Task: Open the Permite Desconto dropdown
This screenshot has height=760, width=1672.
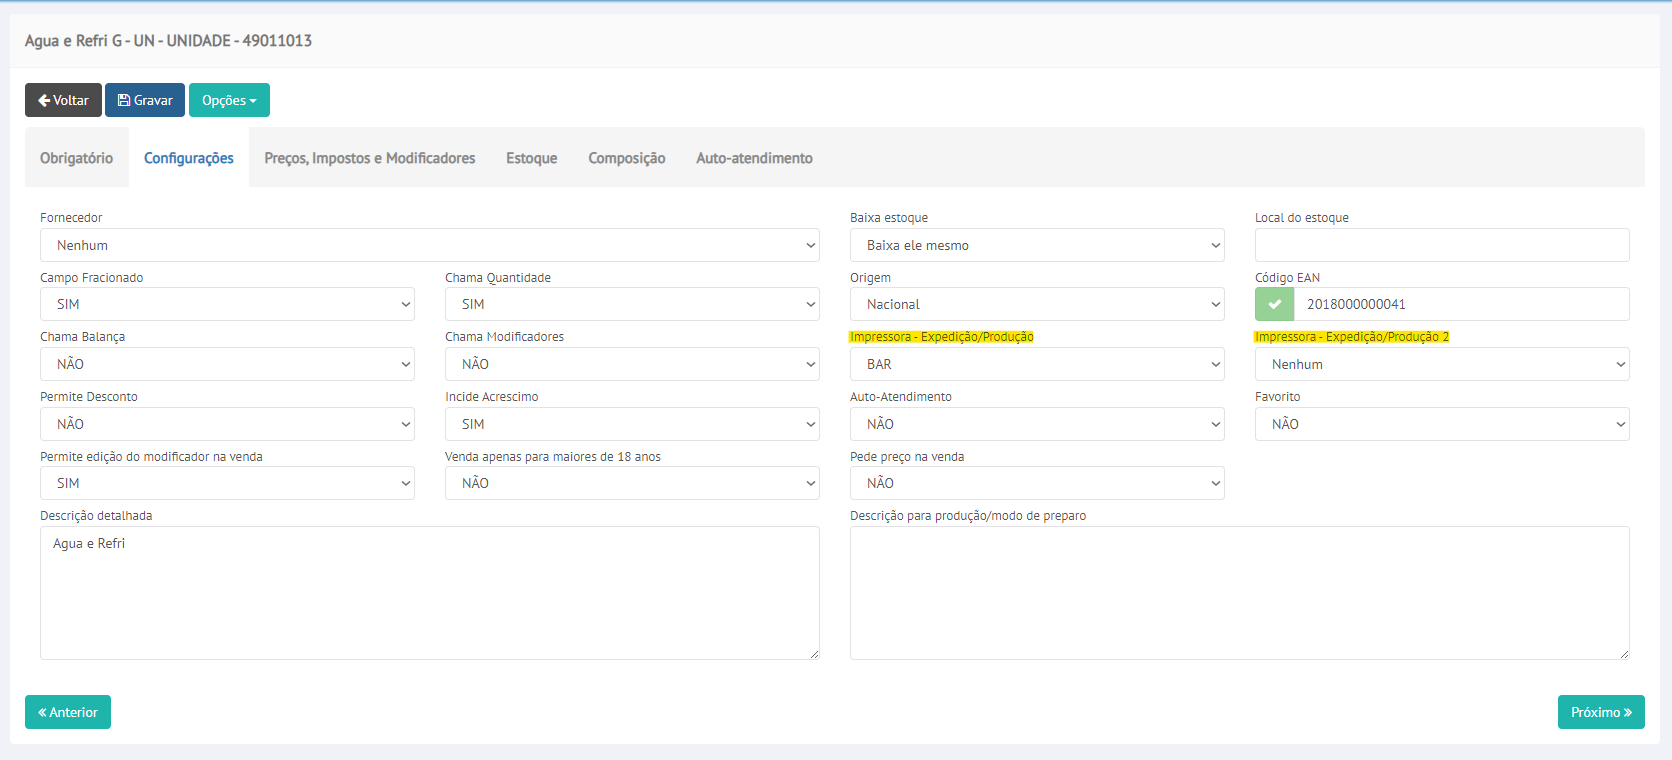Action: [227, 424]
